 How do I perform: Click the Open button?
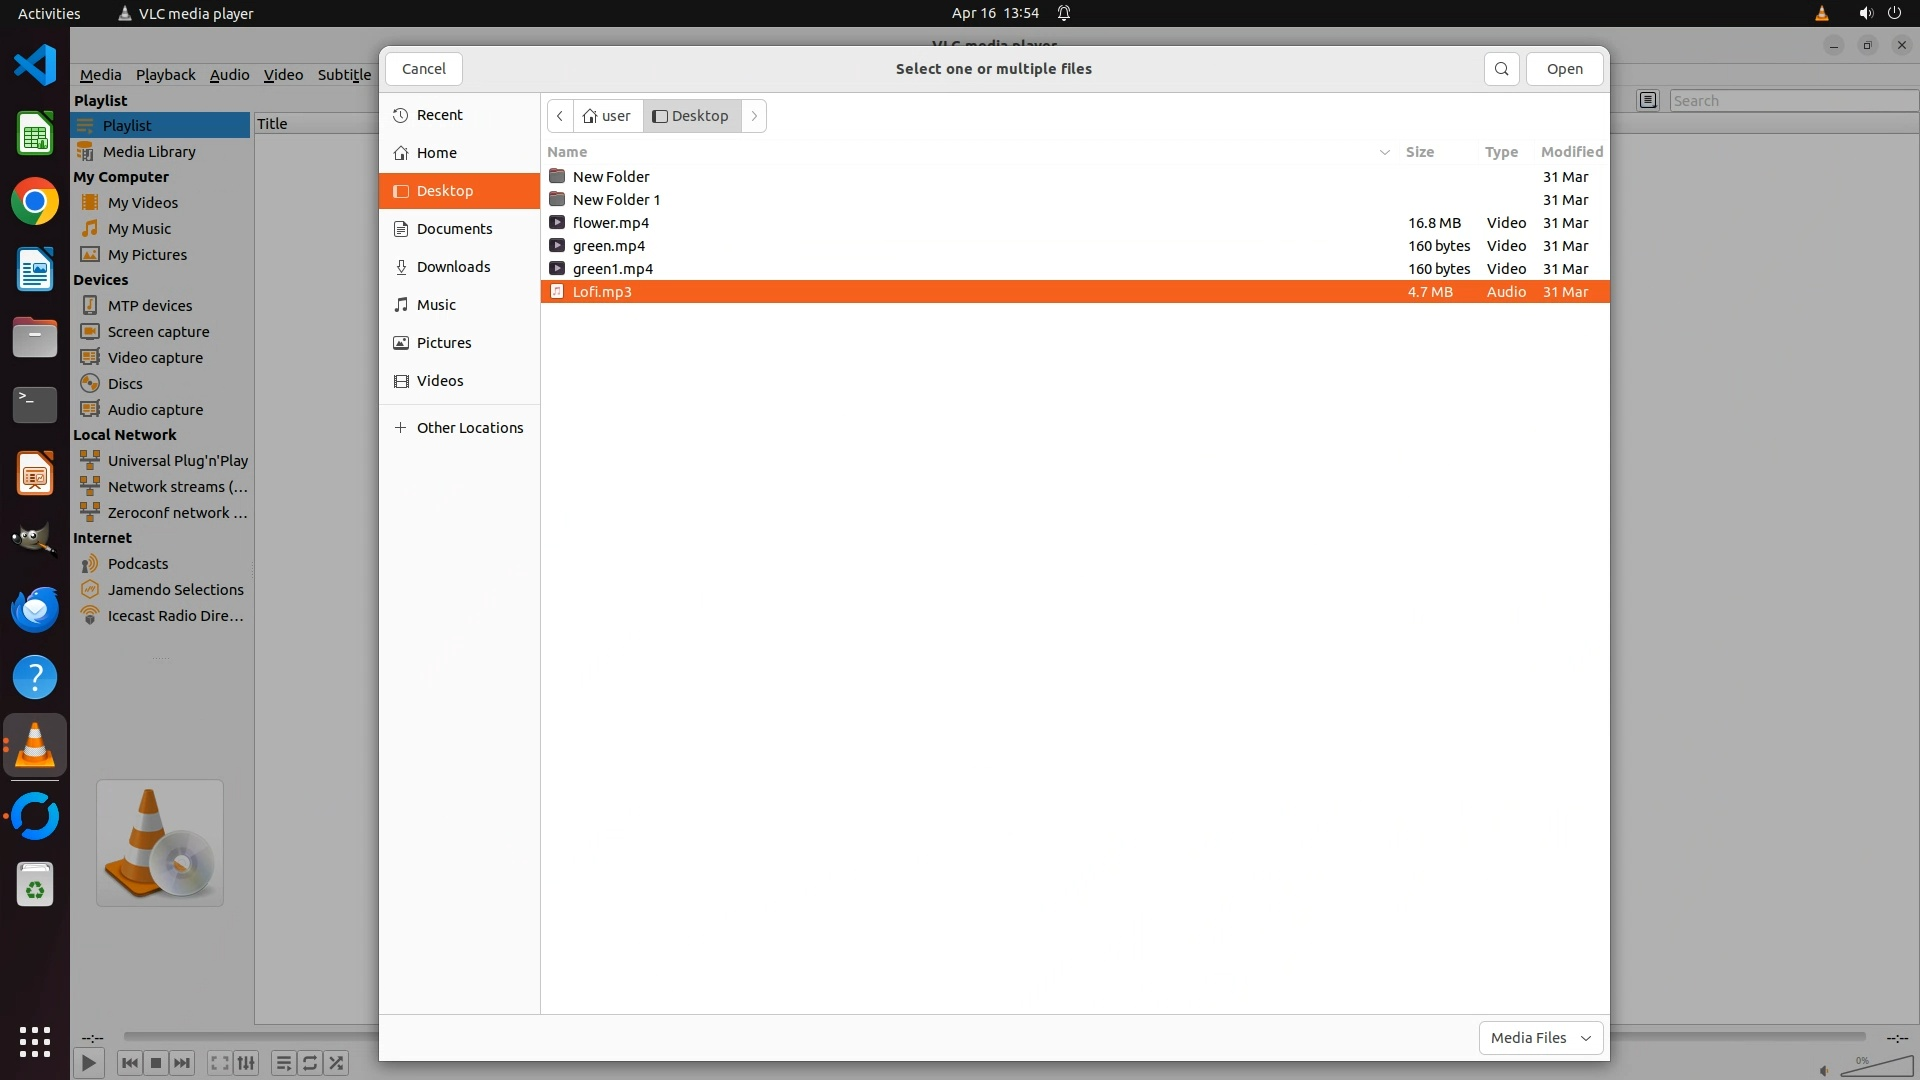click(1564, 69)
